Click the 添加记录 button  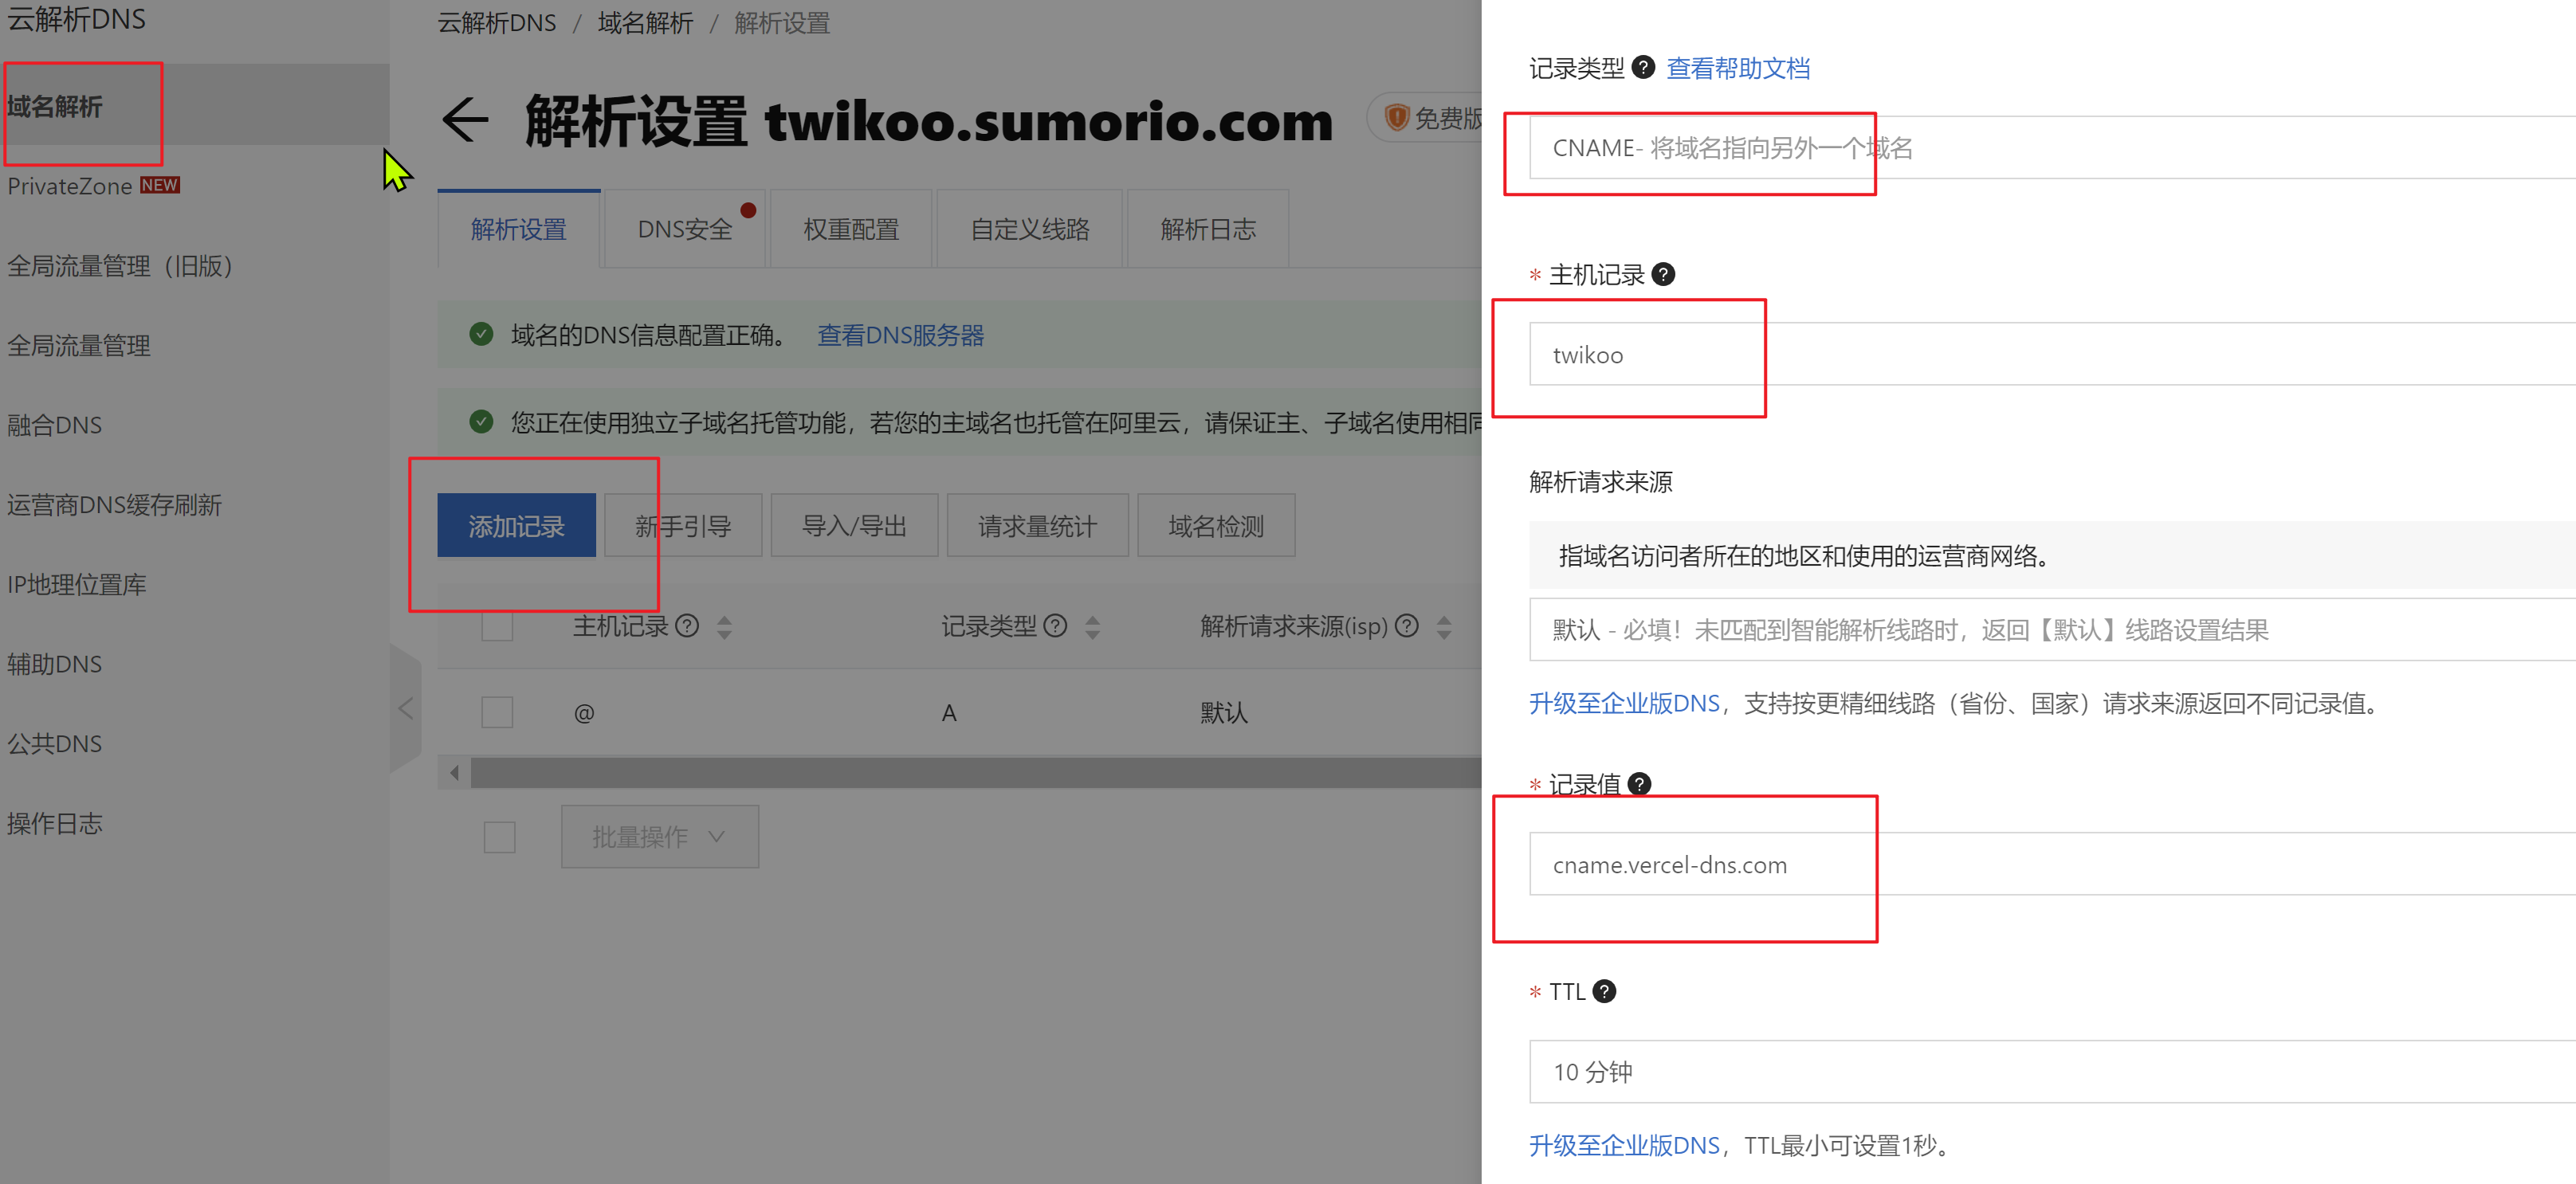[x=517, y=526]
